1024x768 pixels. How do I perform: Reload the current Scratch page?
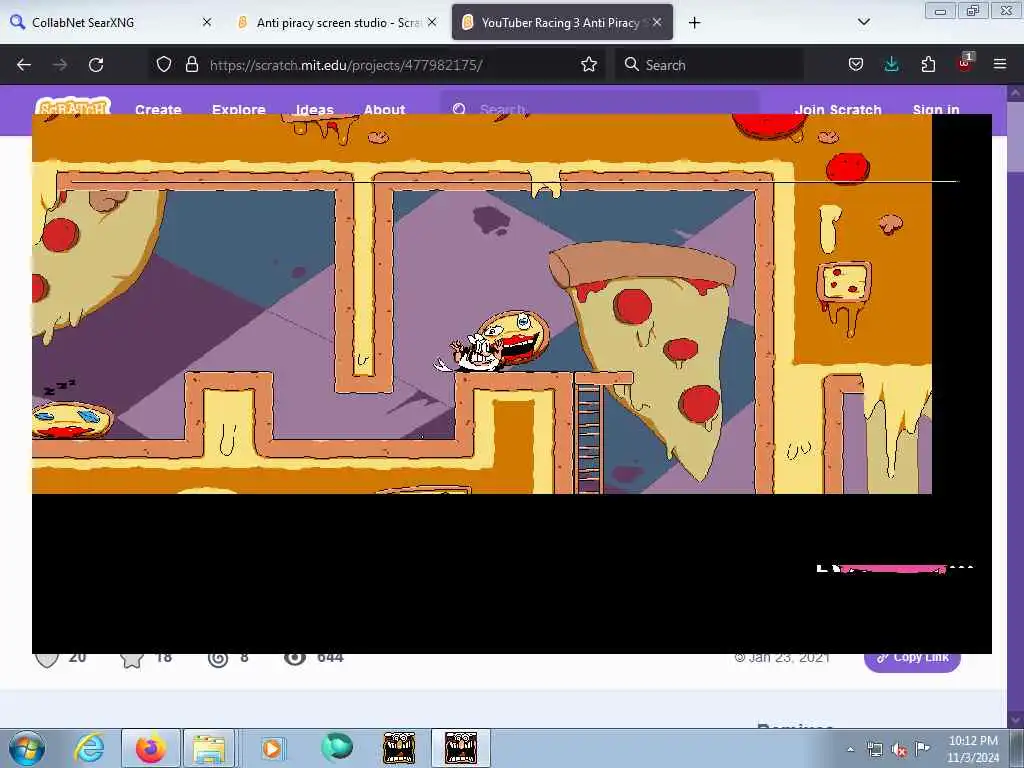[96, 65]
